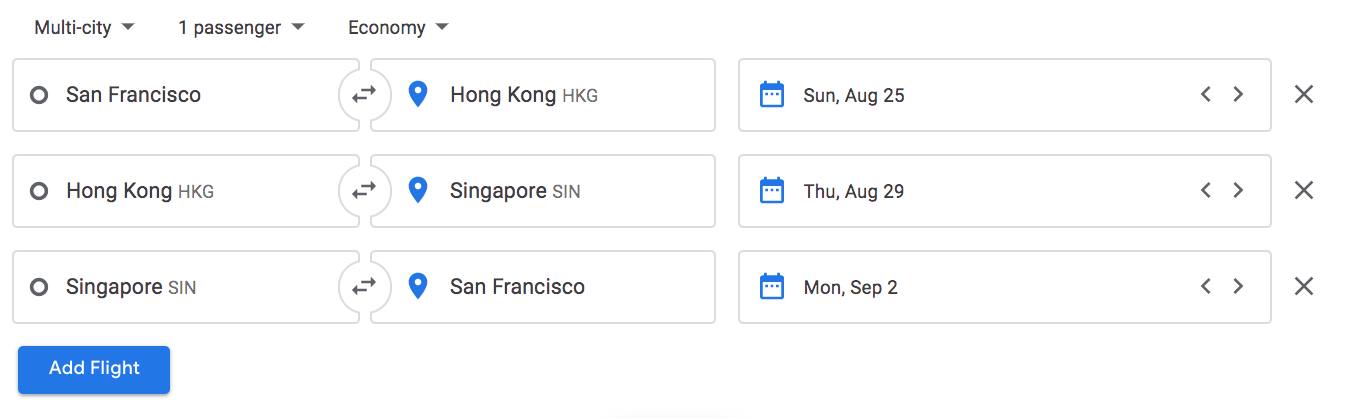Remove the San Francisco to Hong Kong flight
This screenshot has height=418, width=1348.
click(1304, 95)
